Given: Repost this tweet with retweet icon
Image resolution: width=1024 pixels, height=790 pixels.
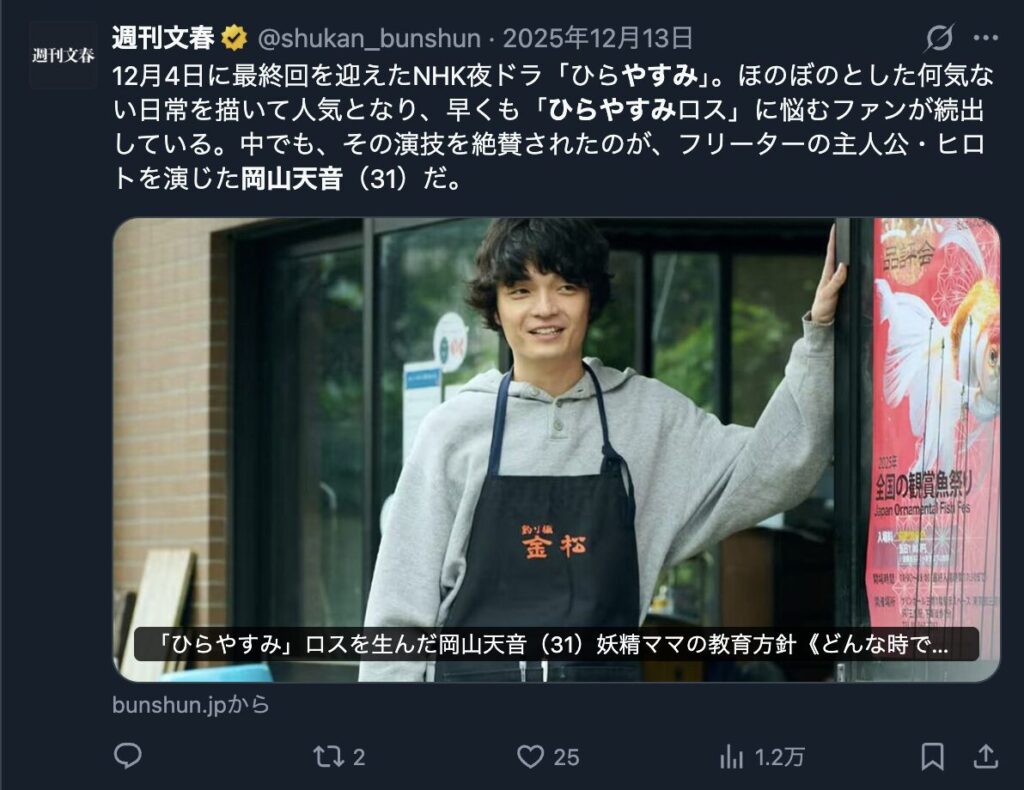Looking at the screenshot, I should [328, 757].
